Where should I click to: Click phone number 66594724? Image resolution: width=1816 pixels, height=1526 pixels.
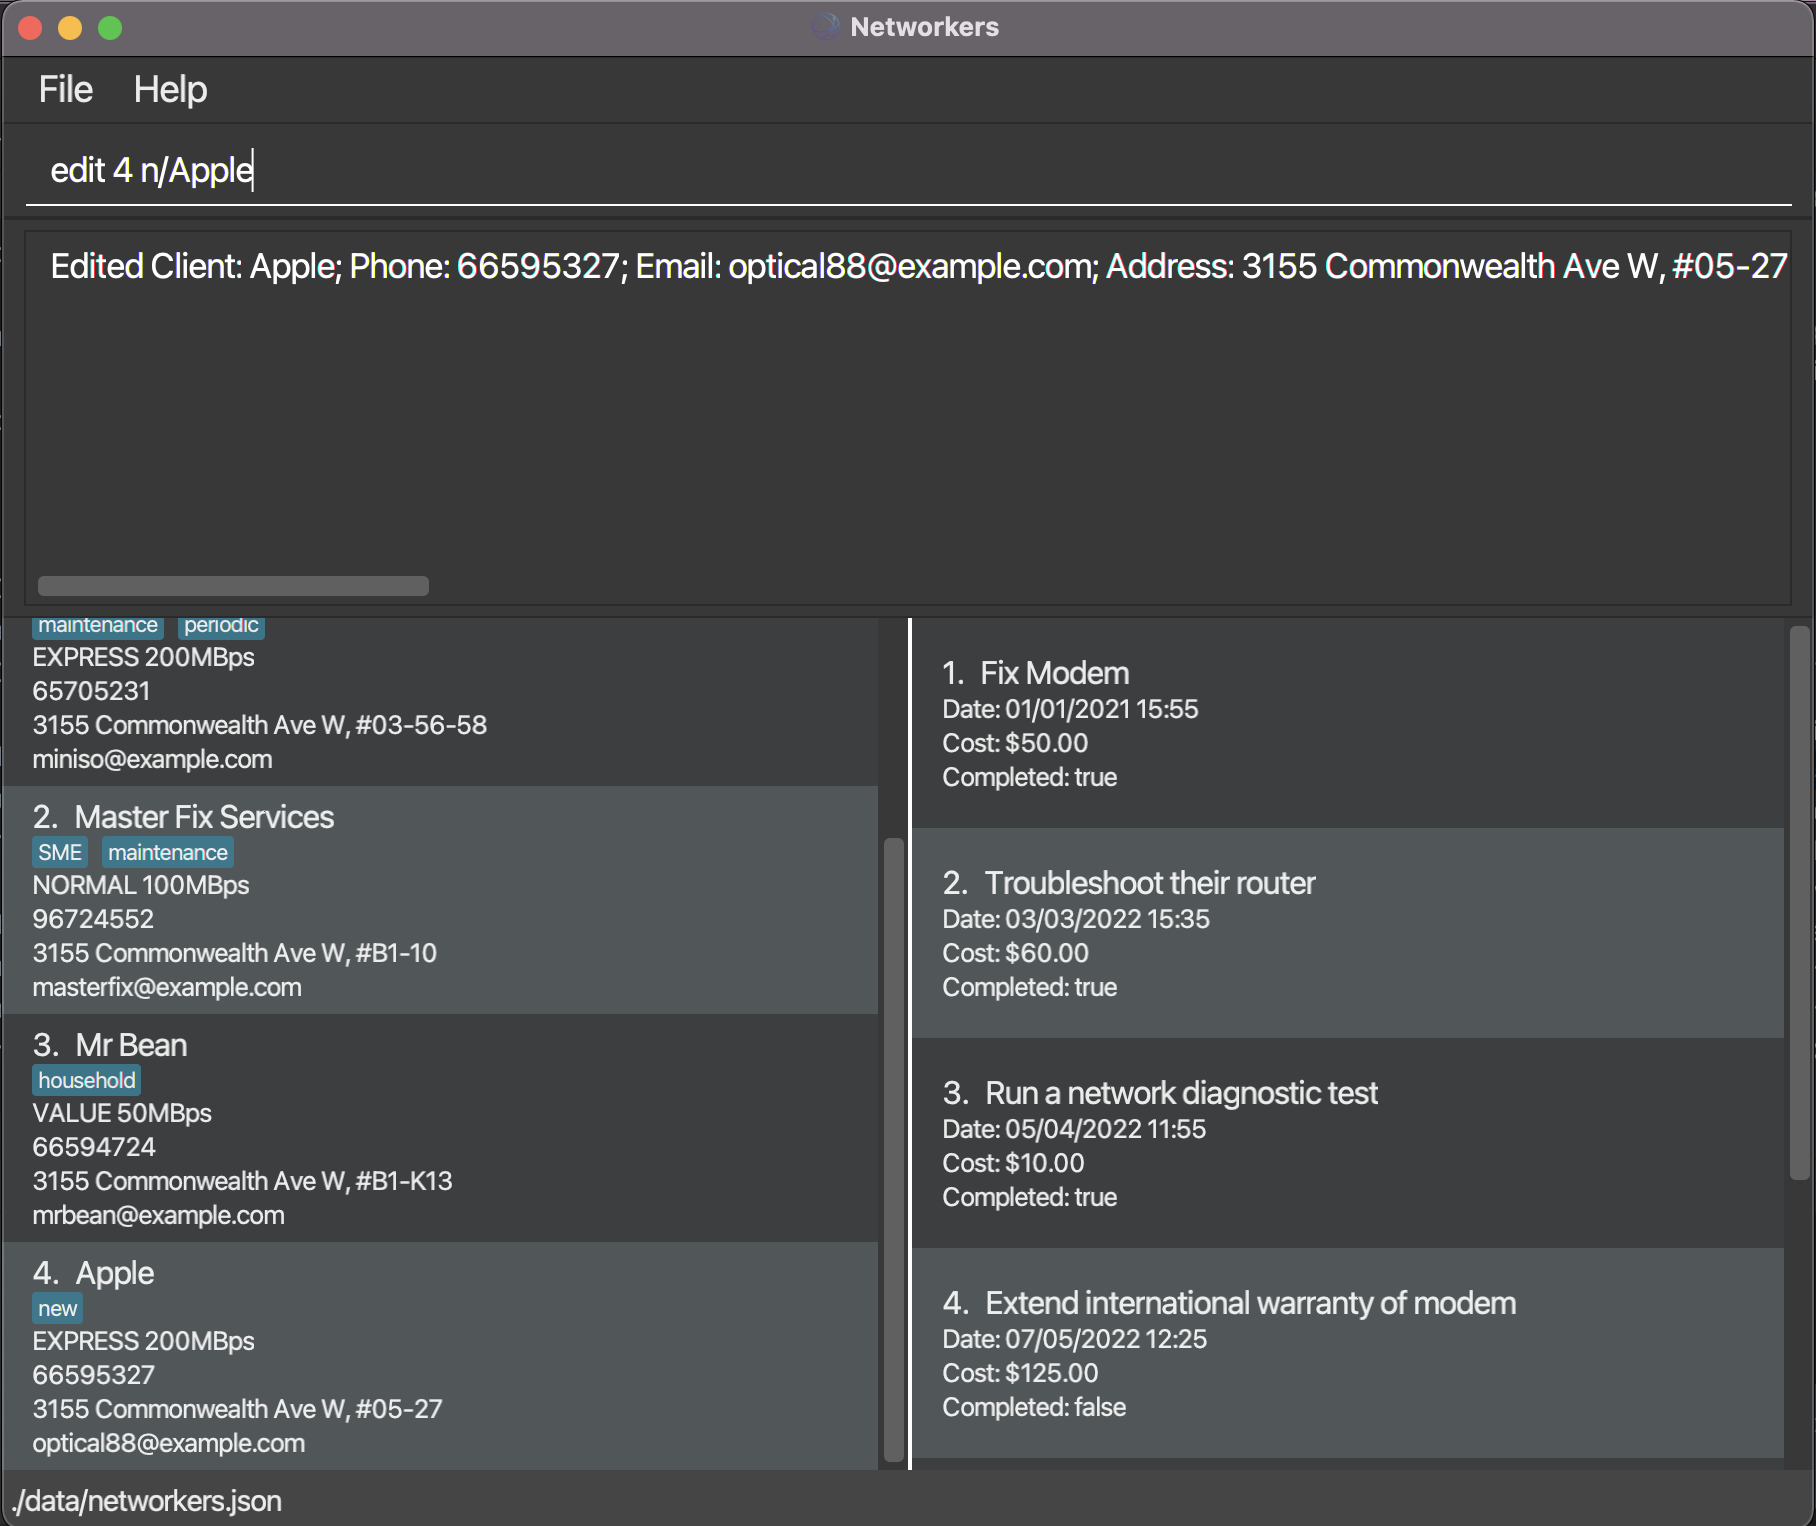click(x=94, y=1147)
